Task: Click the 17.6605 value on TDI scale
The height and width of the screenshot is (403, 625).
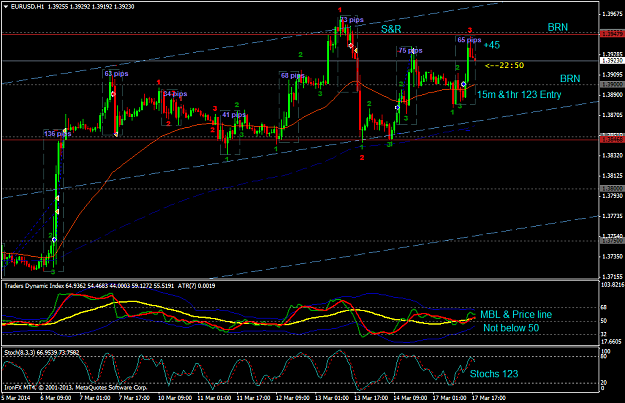Action: (611, 342)
